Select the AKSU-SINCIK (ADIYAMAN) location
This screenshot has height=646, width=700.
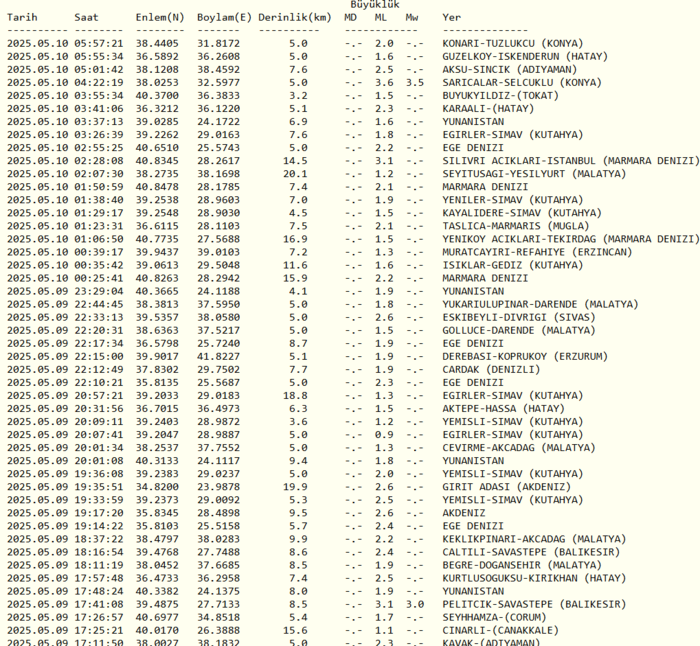click(x=510, y=70)
